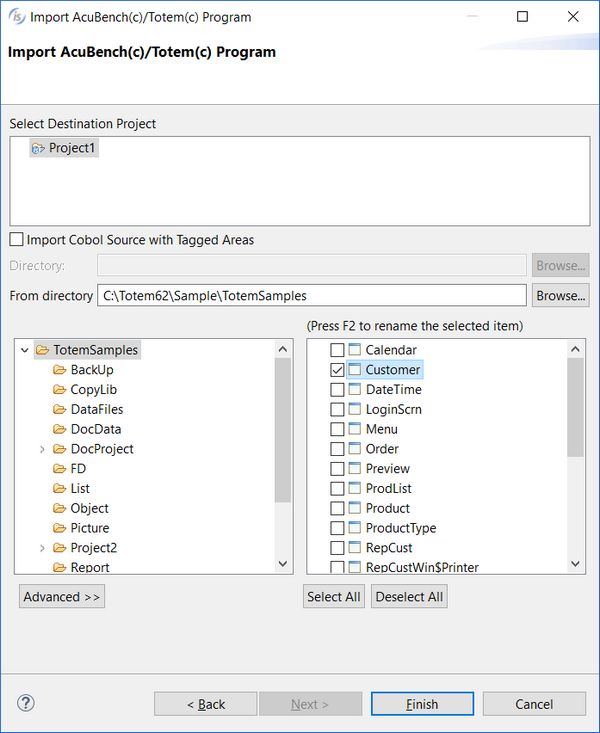
Task: Click the DocData folder icon
Action: [x=59, y=429]
